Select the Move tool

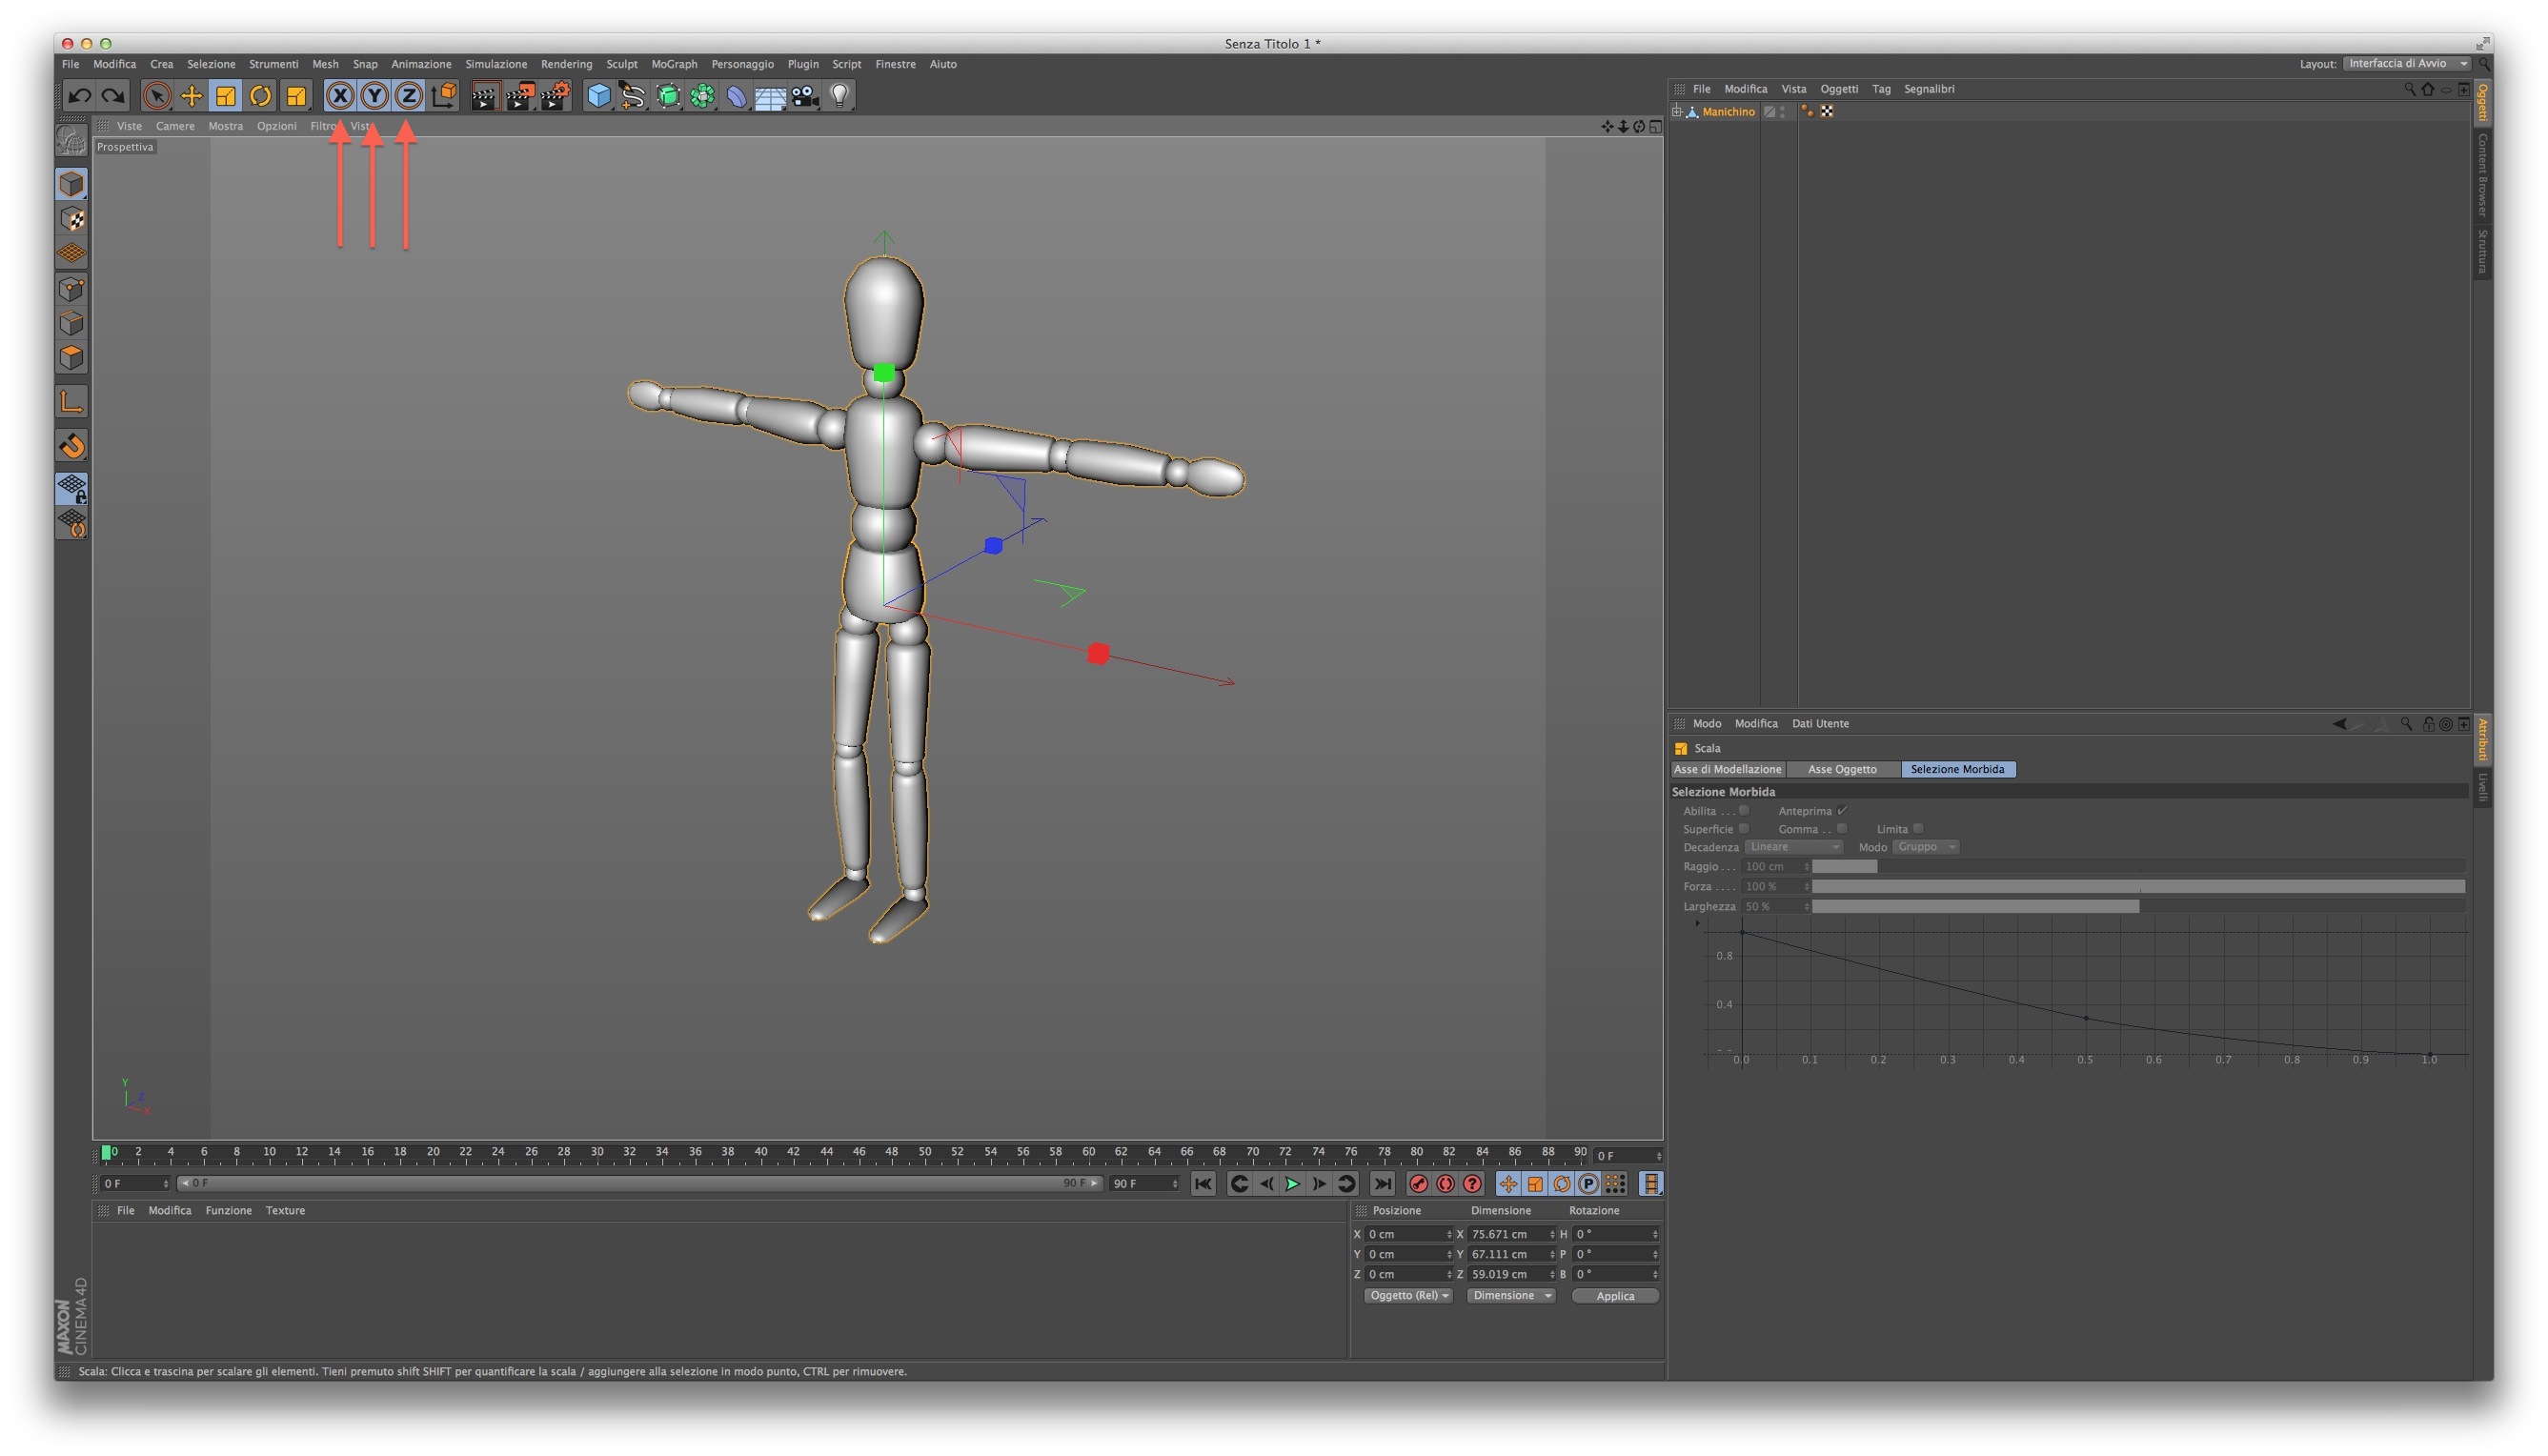(x=191, y=96)
